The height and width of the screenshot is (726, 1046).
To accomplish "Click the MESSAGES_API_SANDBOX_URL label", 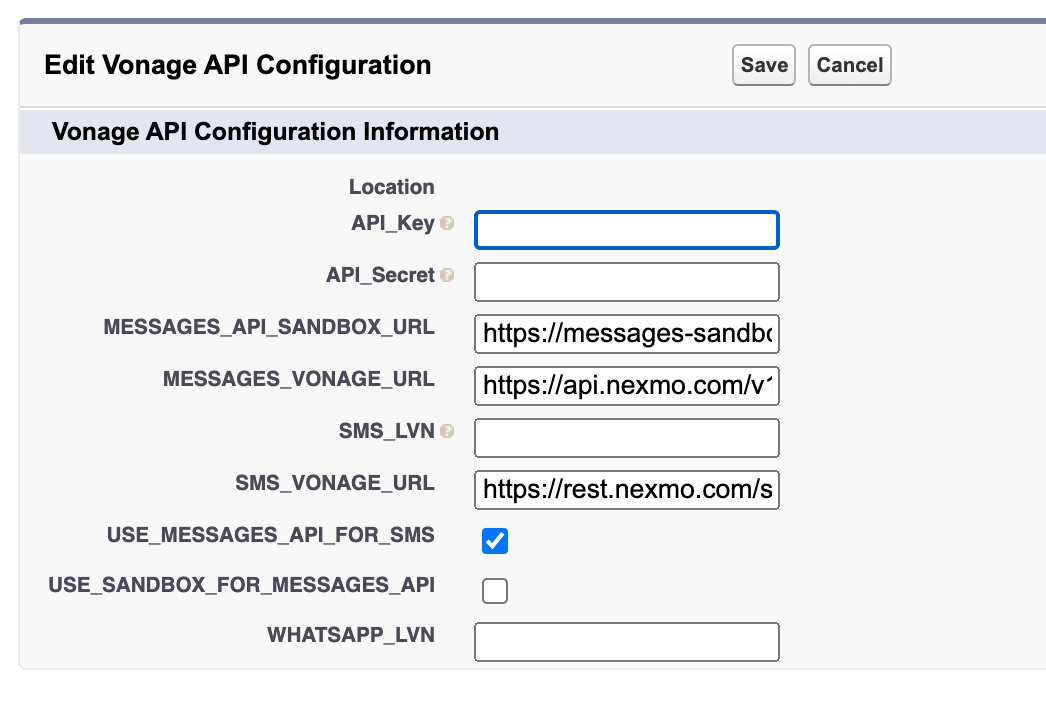I will [269, 327].
